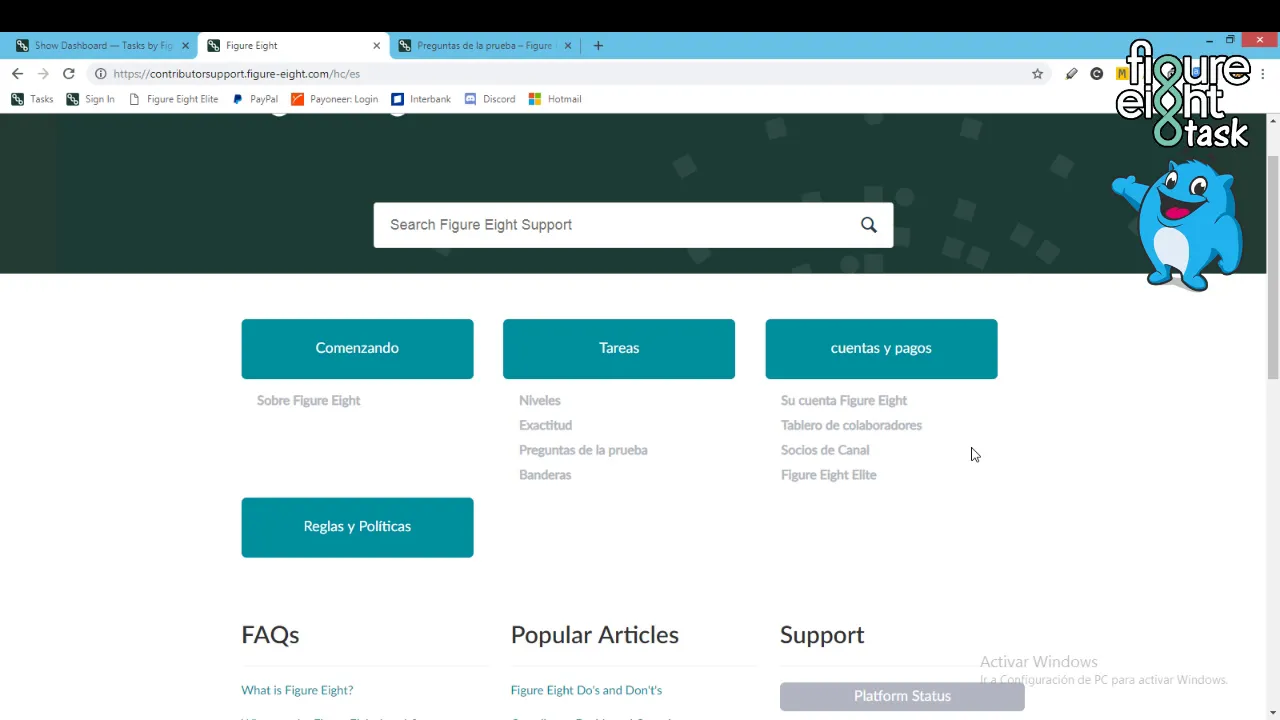1280x720 pixels.
Task: Close the Figure Eight tab
Action: coord(376,46)
